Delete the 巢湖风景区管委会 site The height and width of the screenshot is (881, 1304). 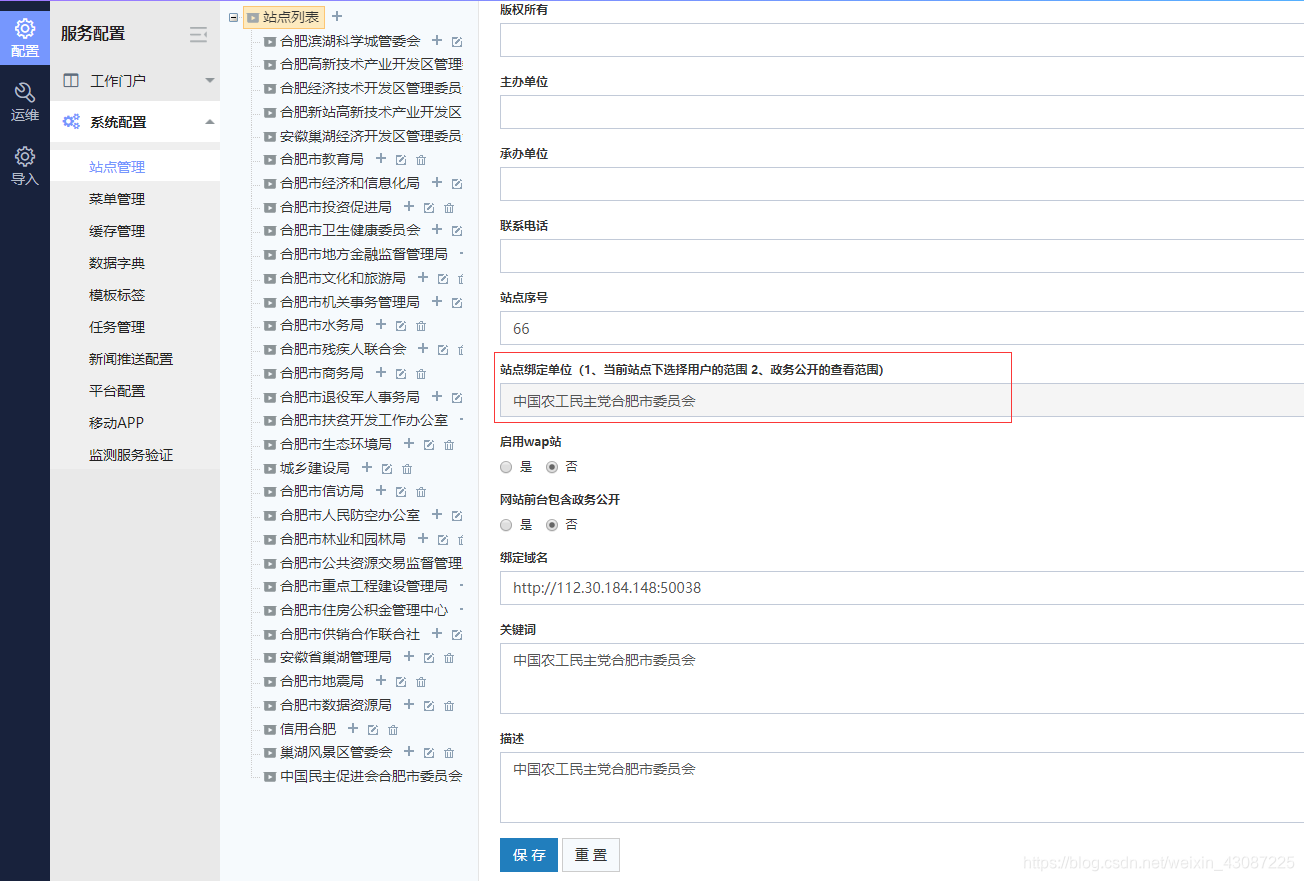click(449, 753)
